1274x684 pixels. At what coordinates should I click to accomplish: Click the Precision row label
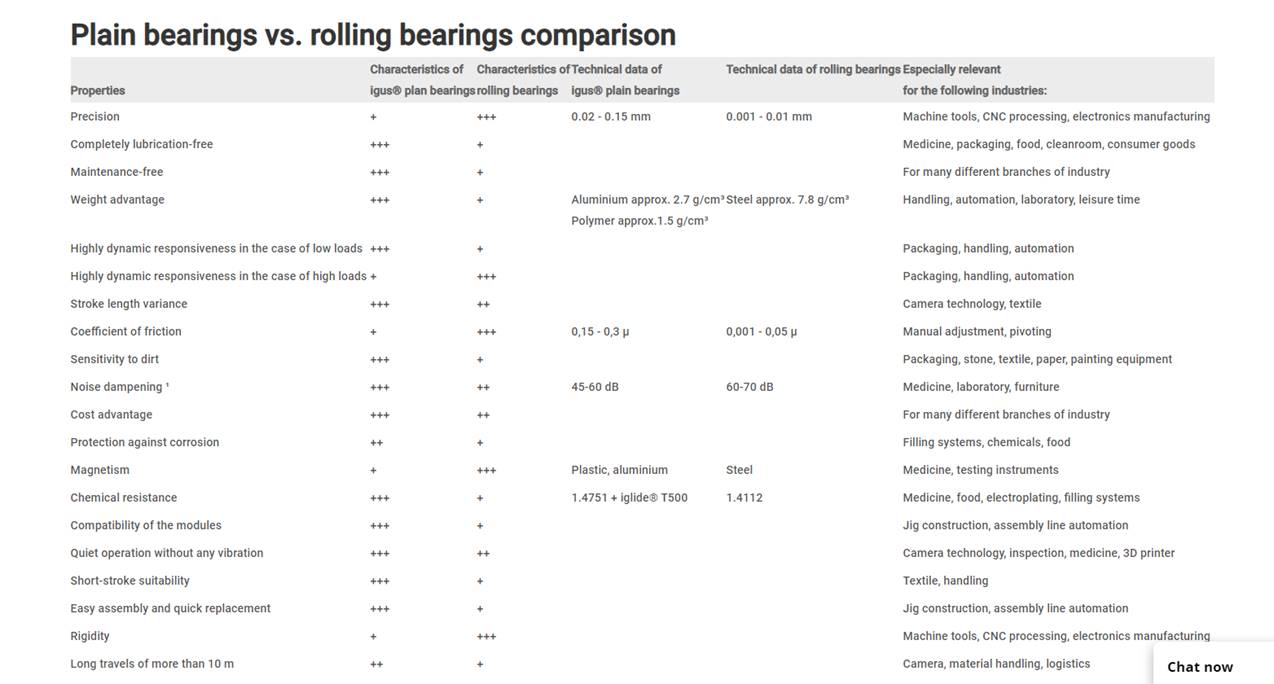(95, 117)
